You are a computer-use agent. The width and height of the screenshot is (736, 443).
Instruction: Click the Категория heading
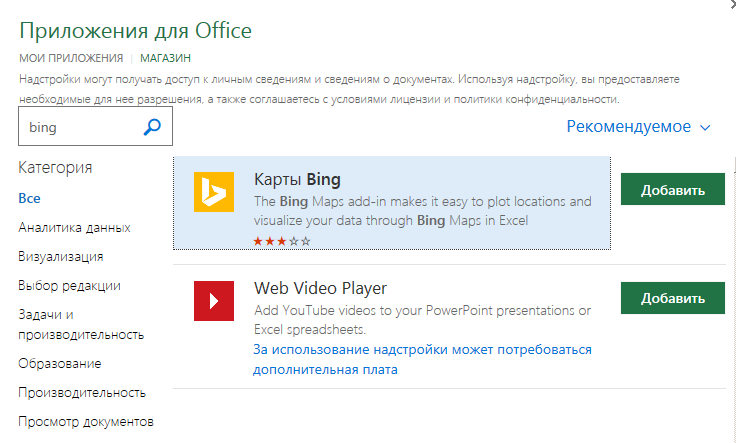(x=55, y=168)
